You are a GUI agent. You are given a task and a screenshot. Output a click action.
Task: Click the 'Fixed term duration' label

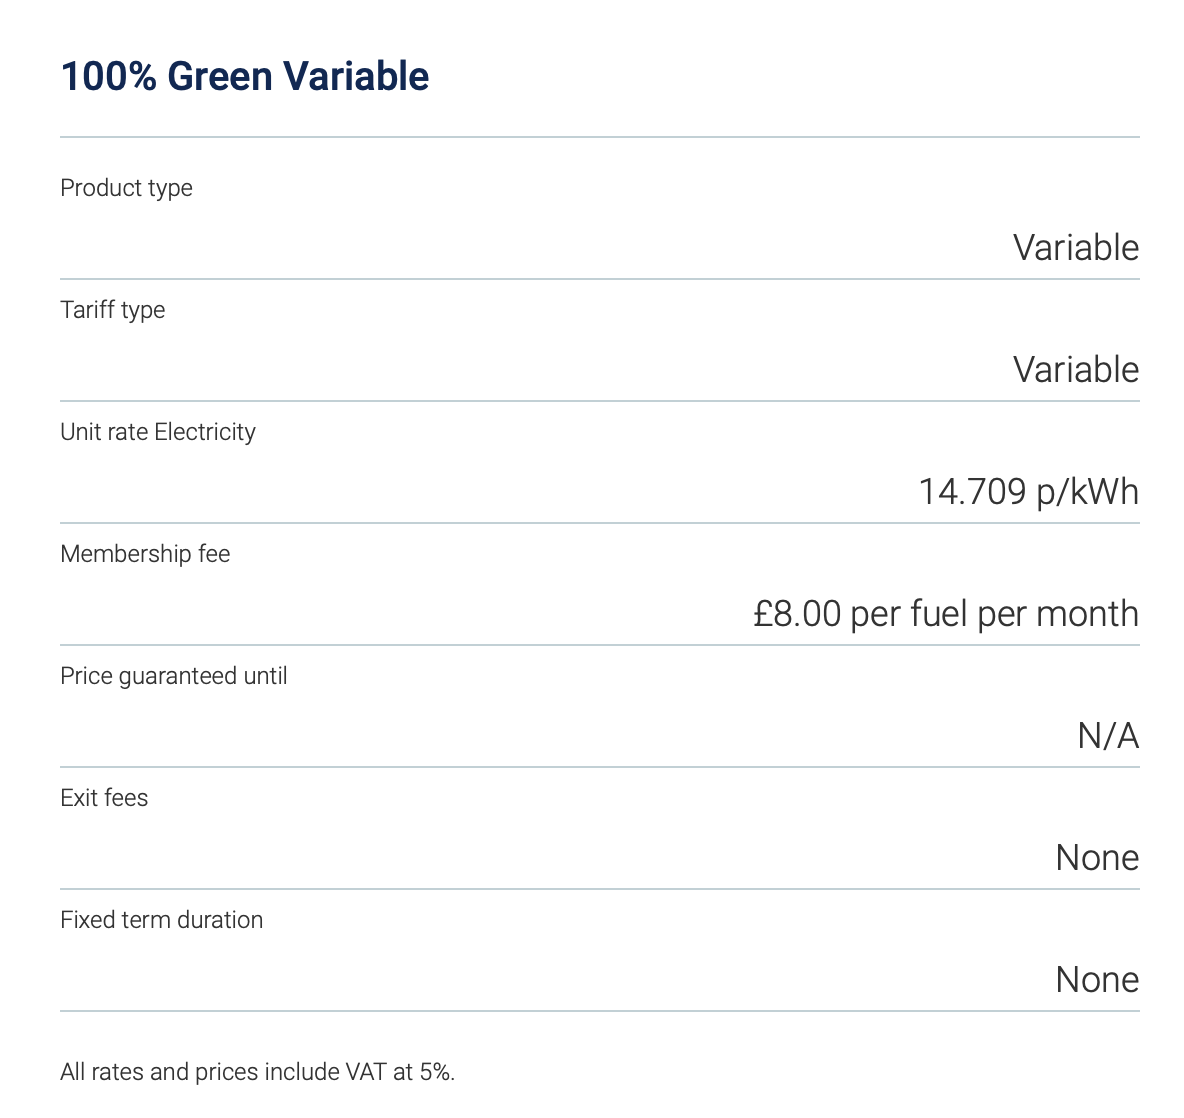[162, 920]
